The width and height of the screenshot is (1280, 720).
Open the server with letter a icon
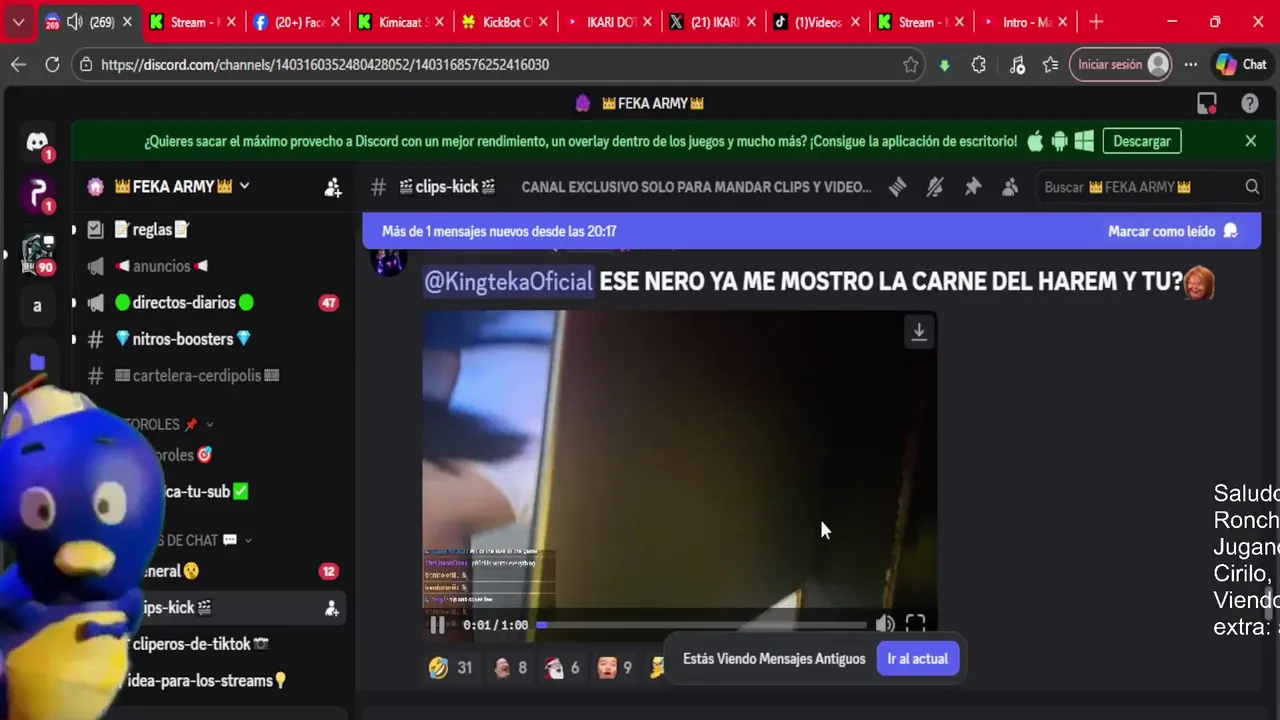tap(37, 306)
